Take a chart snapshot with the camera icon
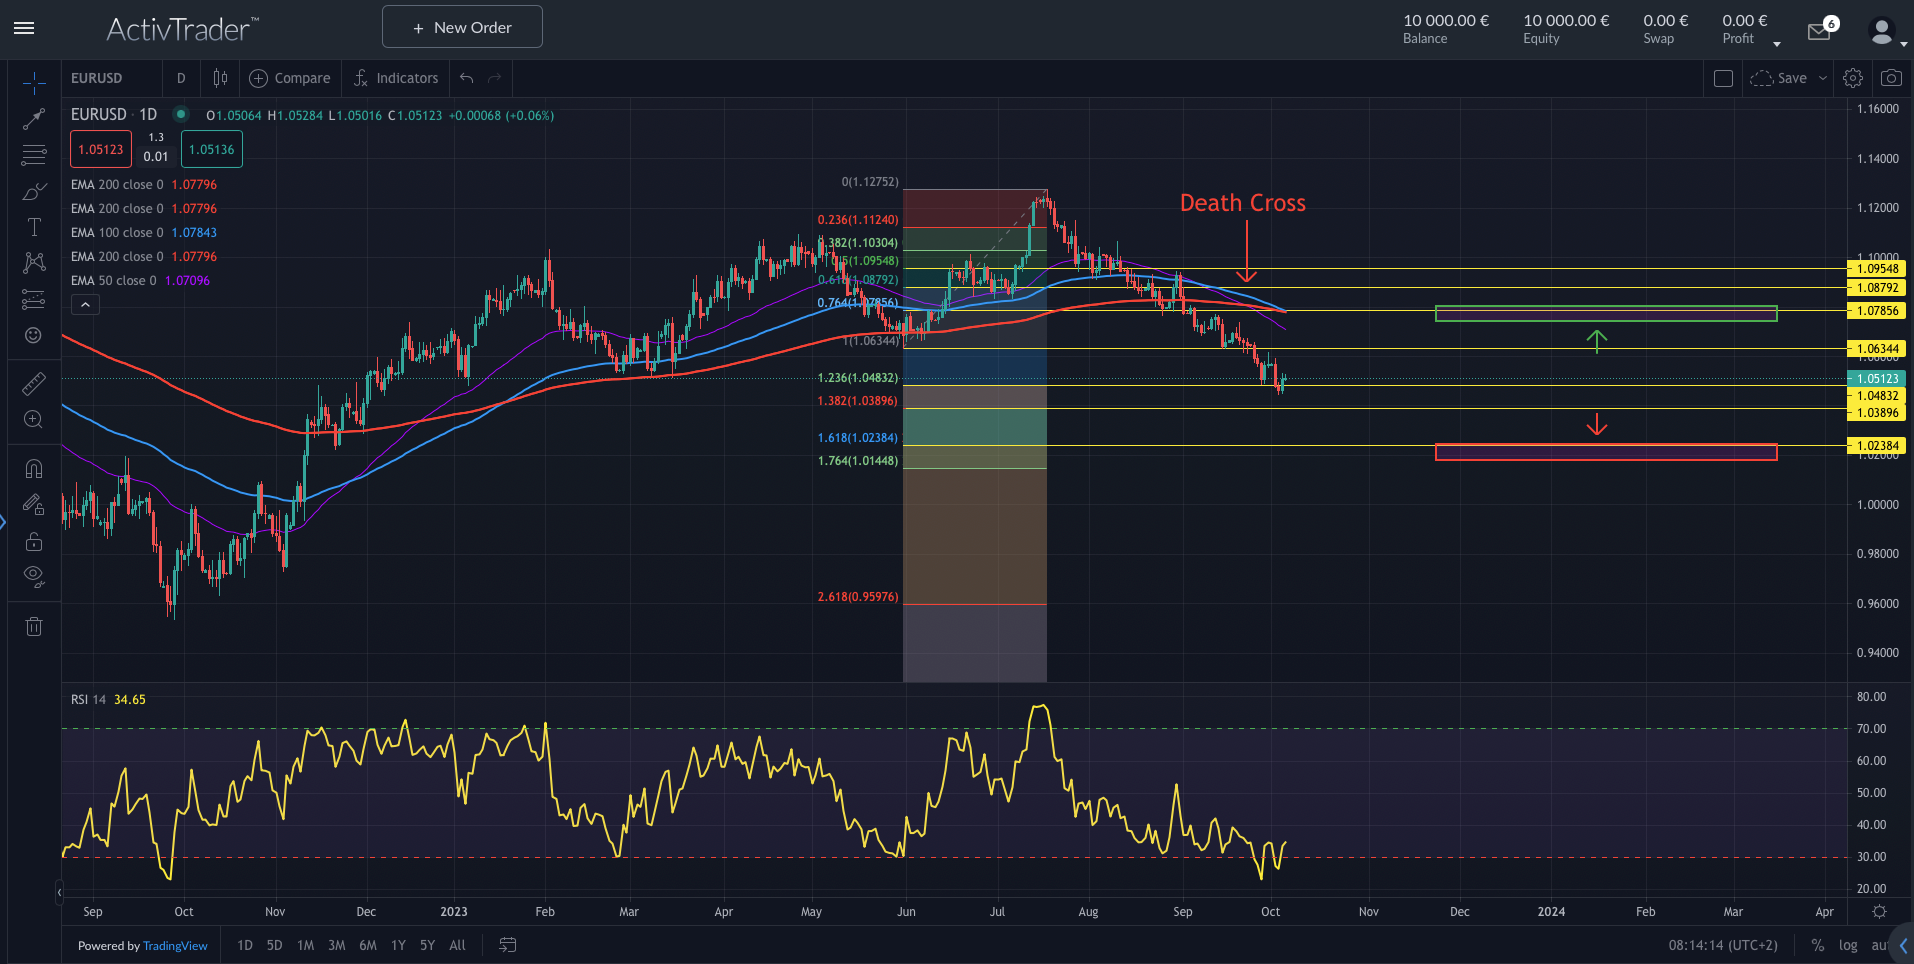This screenshot has height=964, width=1914. point(1890,77)
